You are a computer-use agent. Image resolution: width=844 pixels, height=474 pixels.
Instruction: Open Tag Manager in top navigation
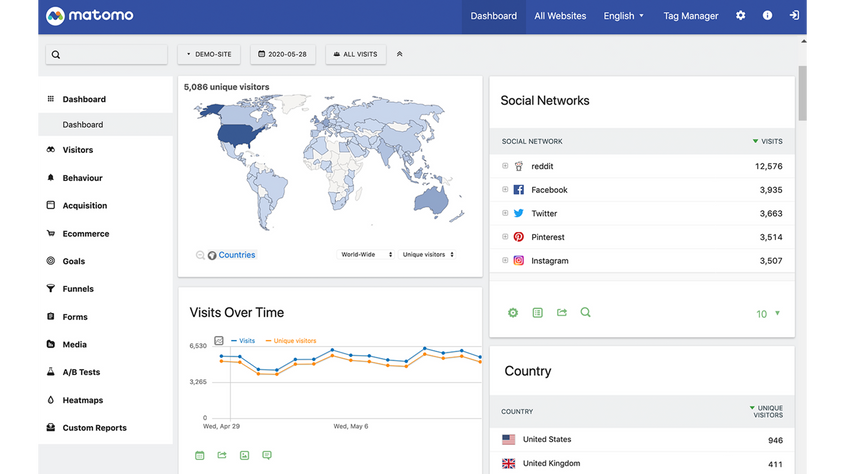click(691, 16)
